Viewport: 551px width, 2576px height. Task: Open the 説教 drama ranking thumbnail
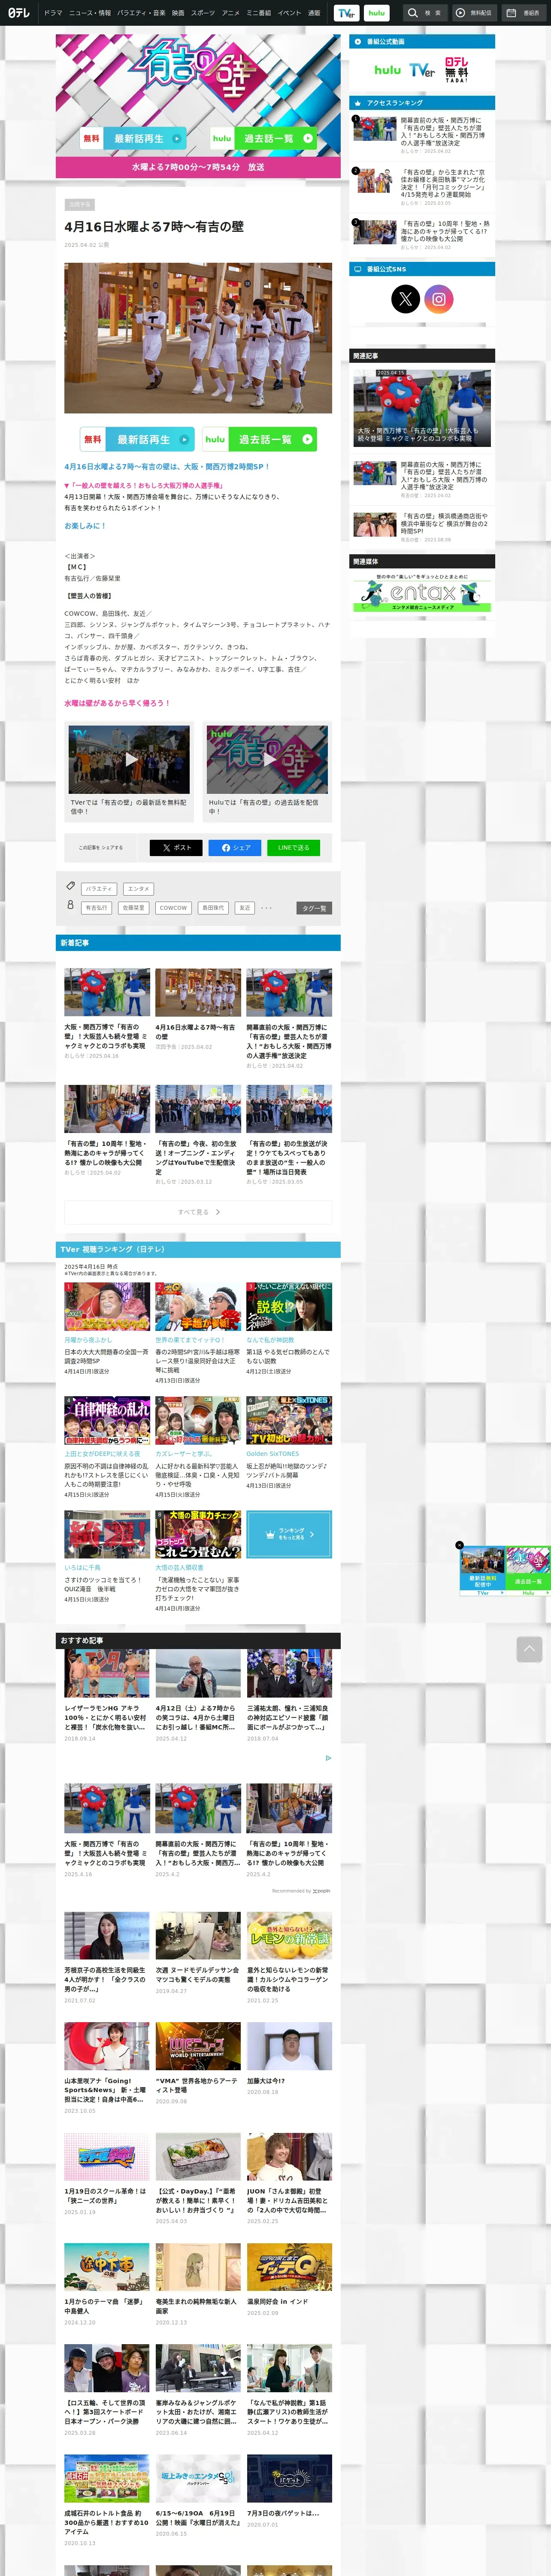click(x=289, y=1307)
